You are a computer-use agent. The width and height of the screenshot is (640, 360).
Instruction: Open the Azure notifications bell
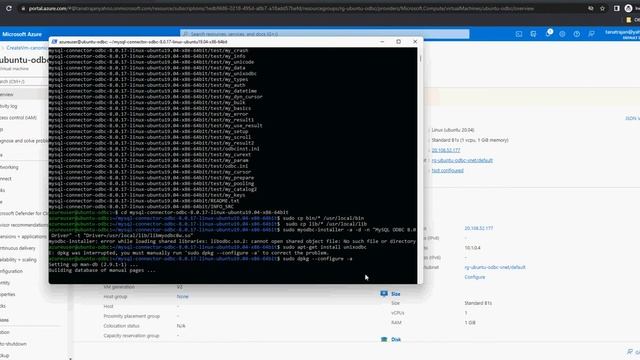click(548, 33)
